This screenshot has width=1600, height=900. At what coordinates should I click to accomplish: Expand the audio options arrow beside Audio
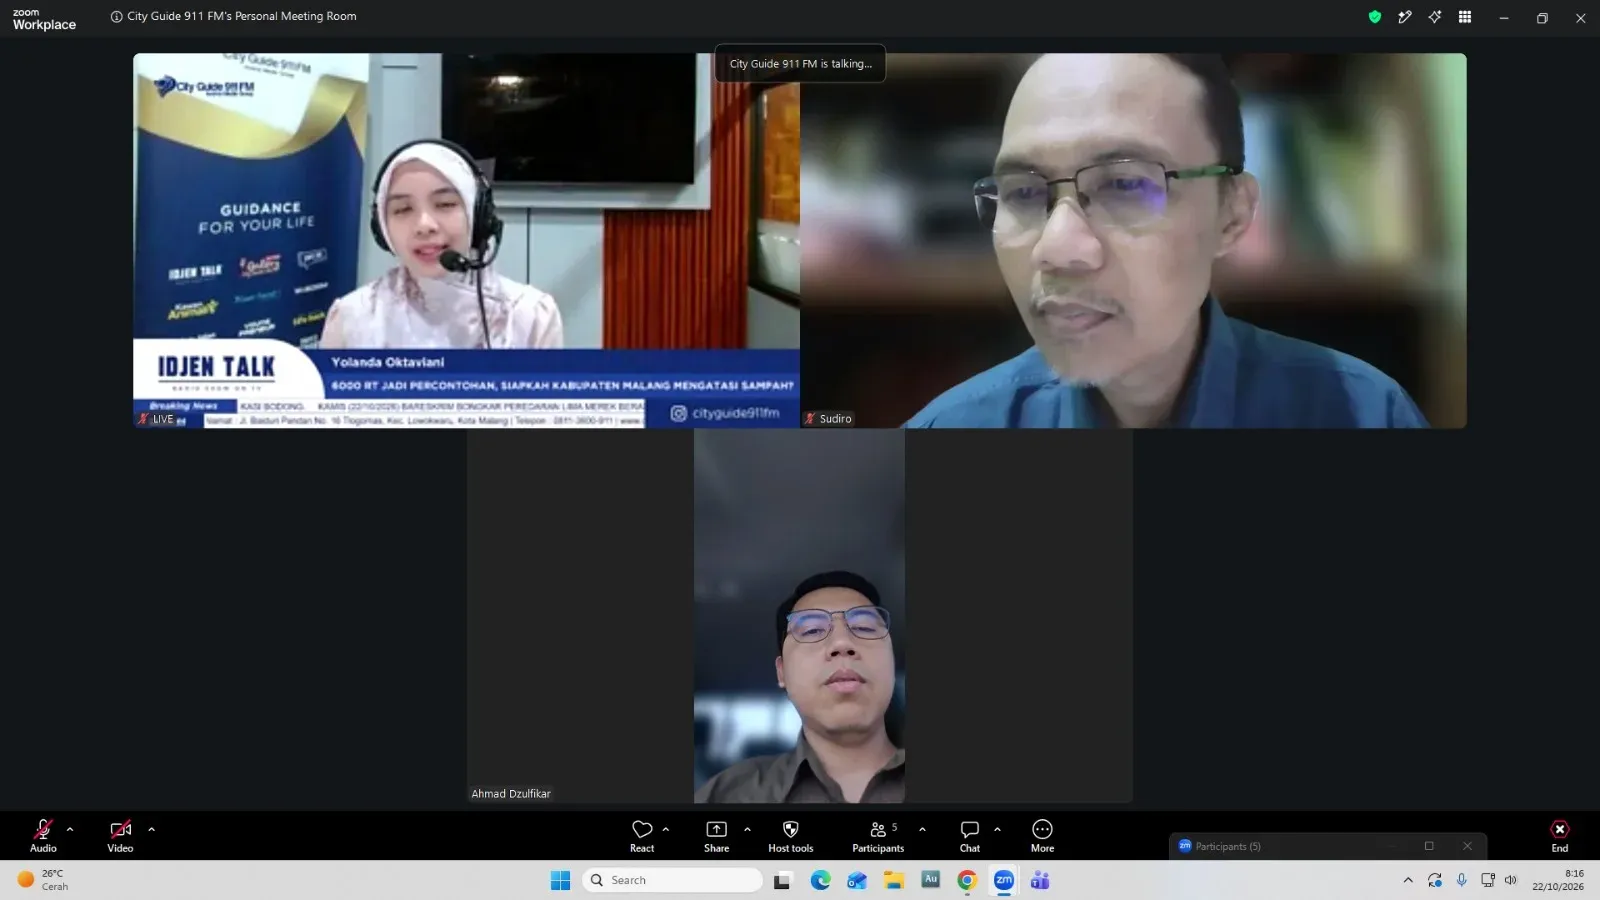70,829
